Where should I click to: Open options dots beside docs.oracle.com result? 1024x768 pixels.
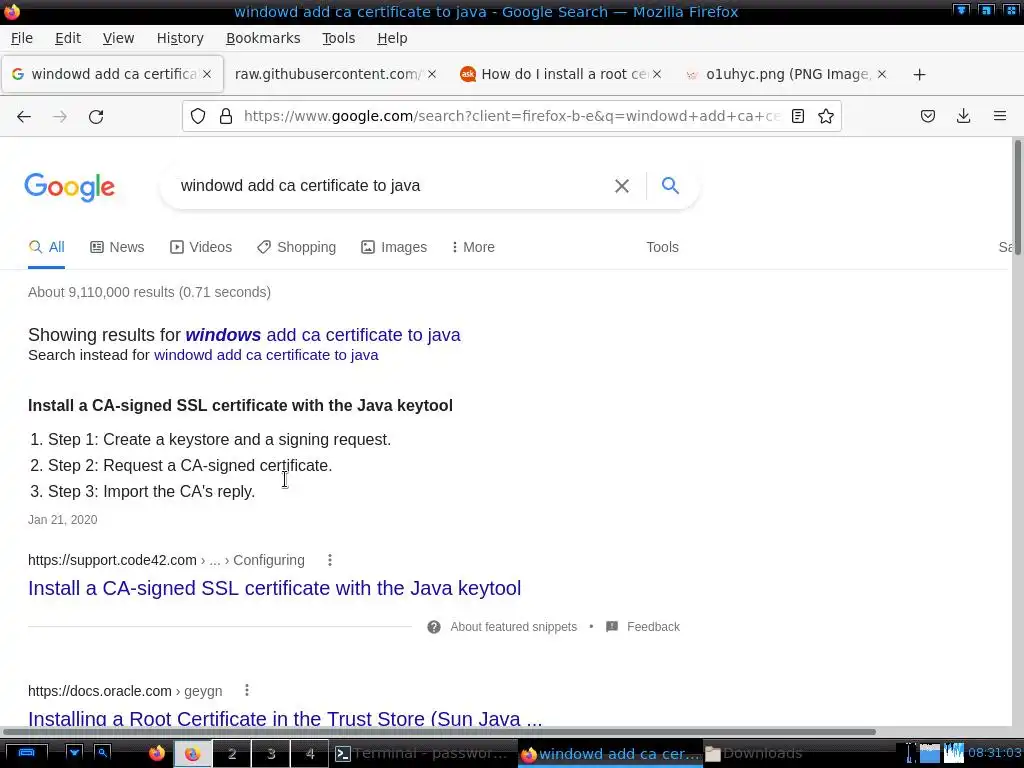pos(247,690)
